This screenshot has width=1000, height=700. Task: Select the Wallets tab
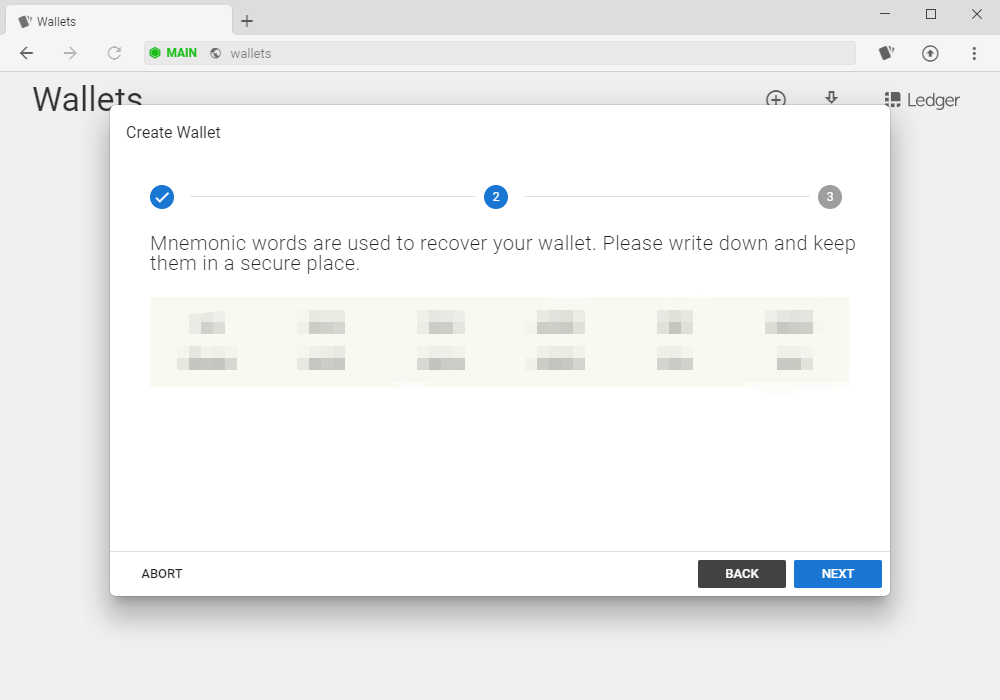[x=119, y=21]
